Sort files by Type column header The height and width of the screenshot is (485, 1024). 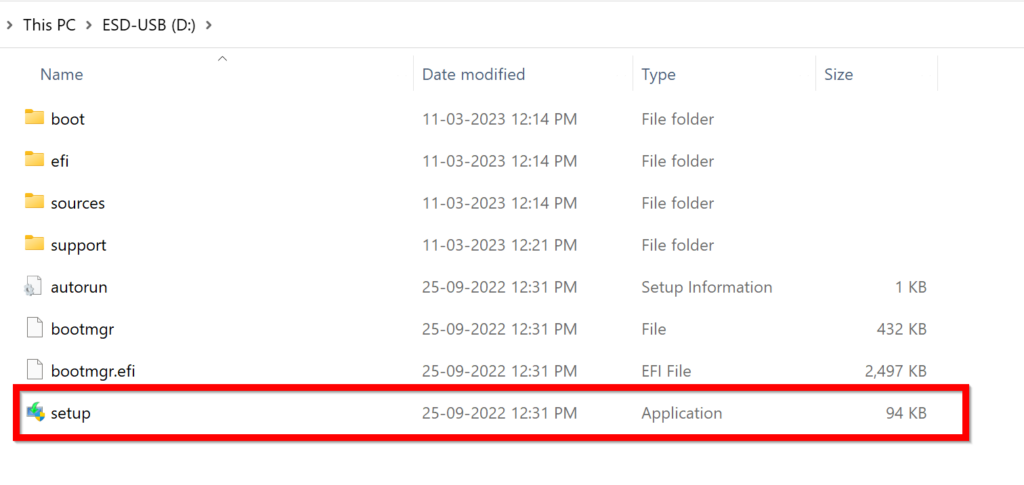(x=658, y=75)
